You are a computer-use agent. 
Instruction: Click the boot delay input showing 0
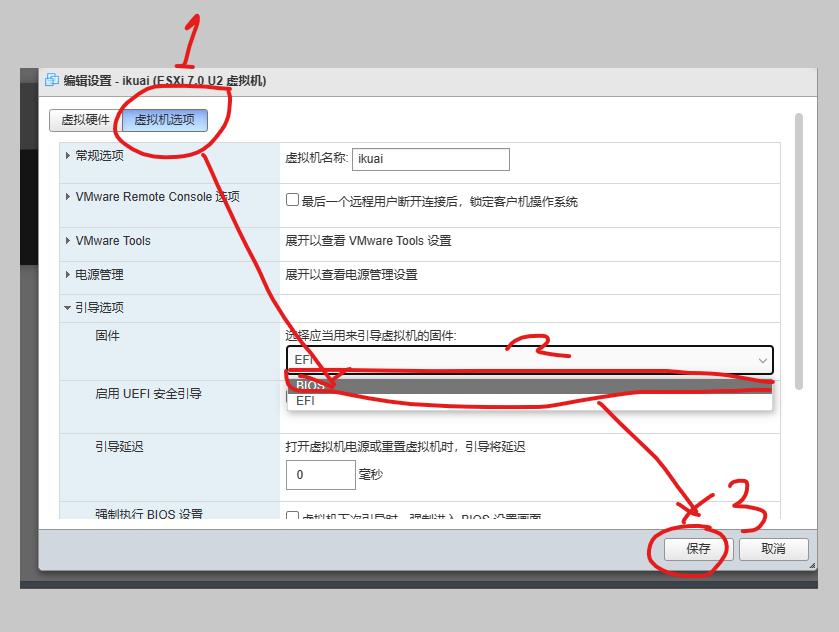[x=319, y=474]
